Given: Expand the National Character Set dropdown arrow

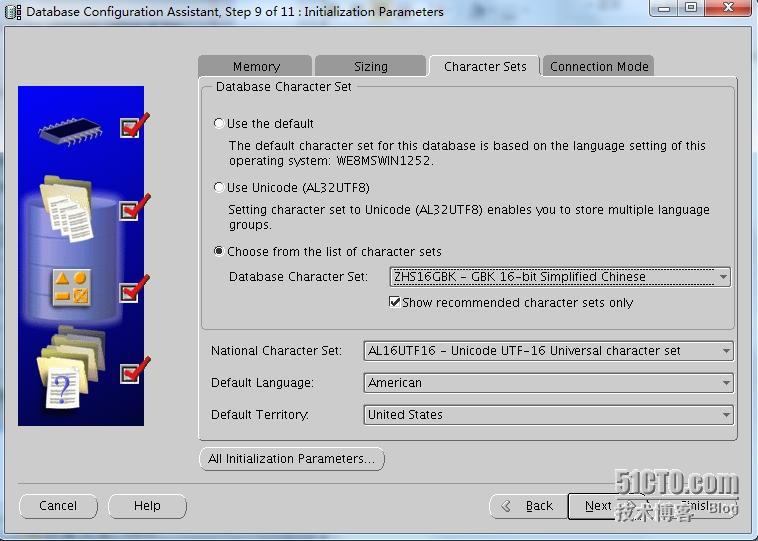Looking at the screenshot, I should coord(726,351).
